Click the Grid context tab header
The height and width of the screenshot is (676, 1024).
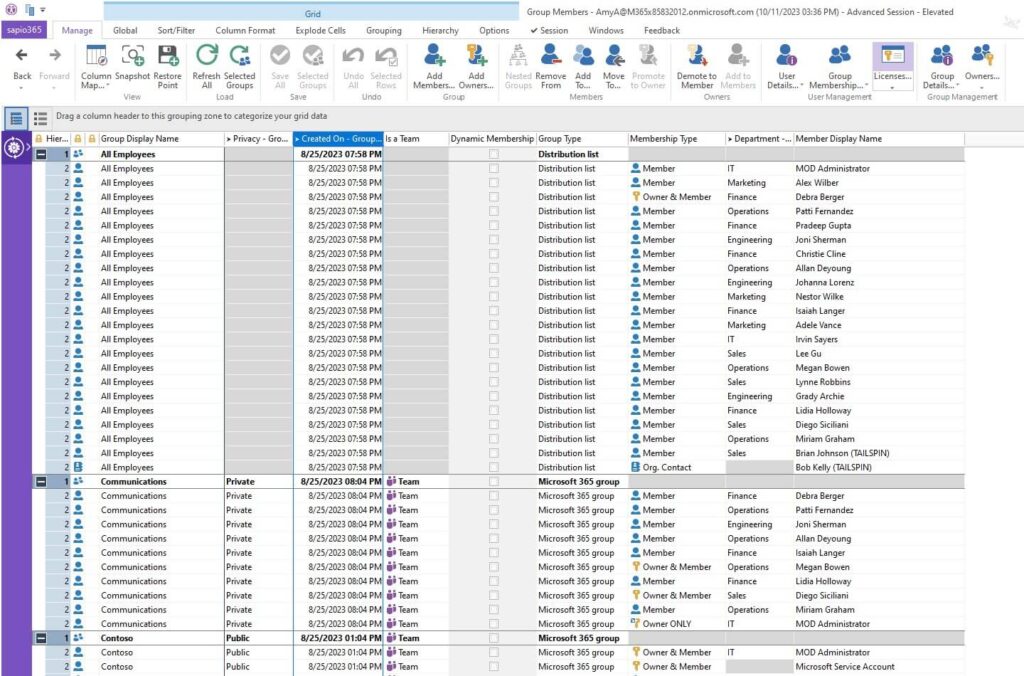[312, 13]
